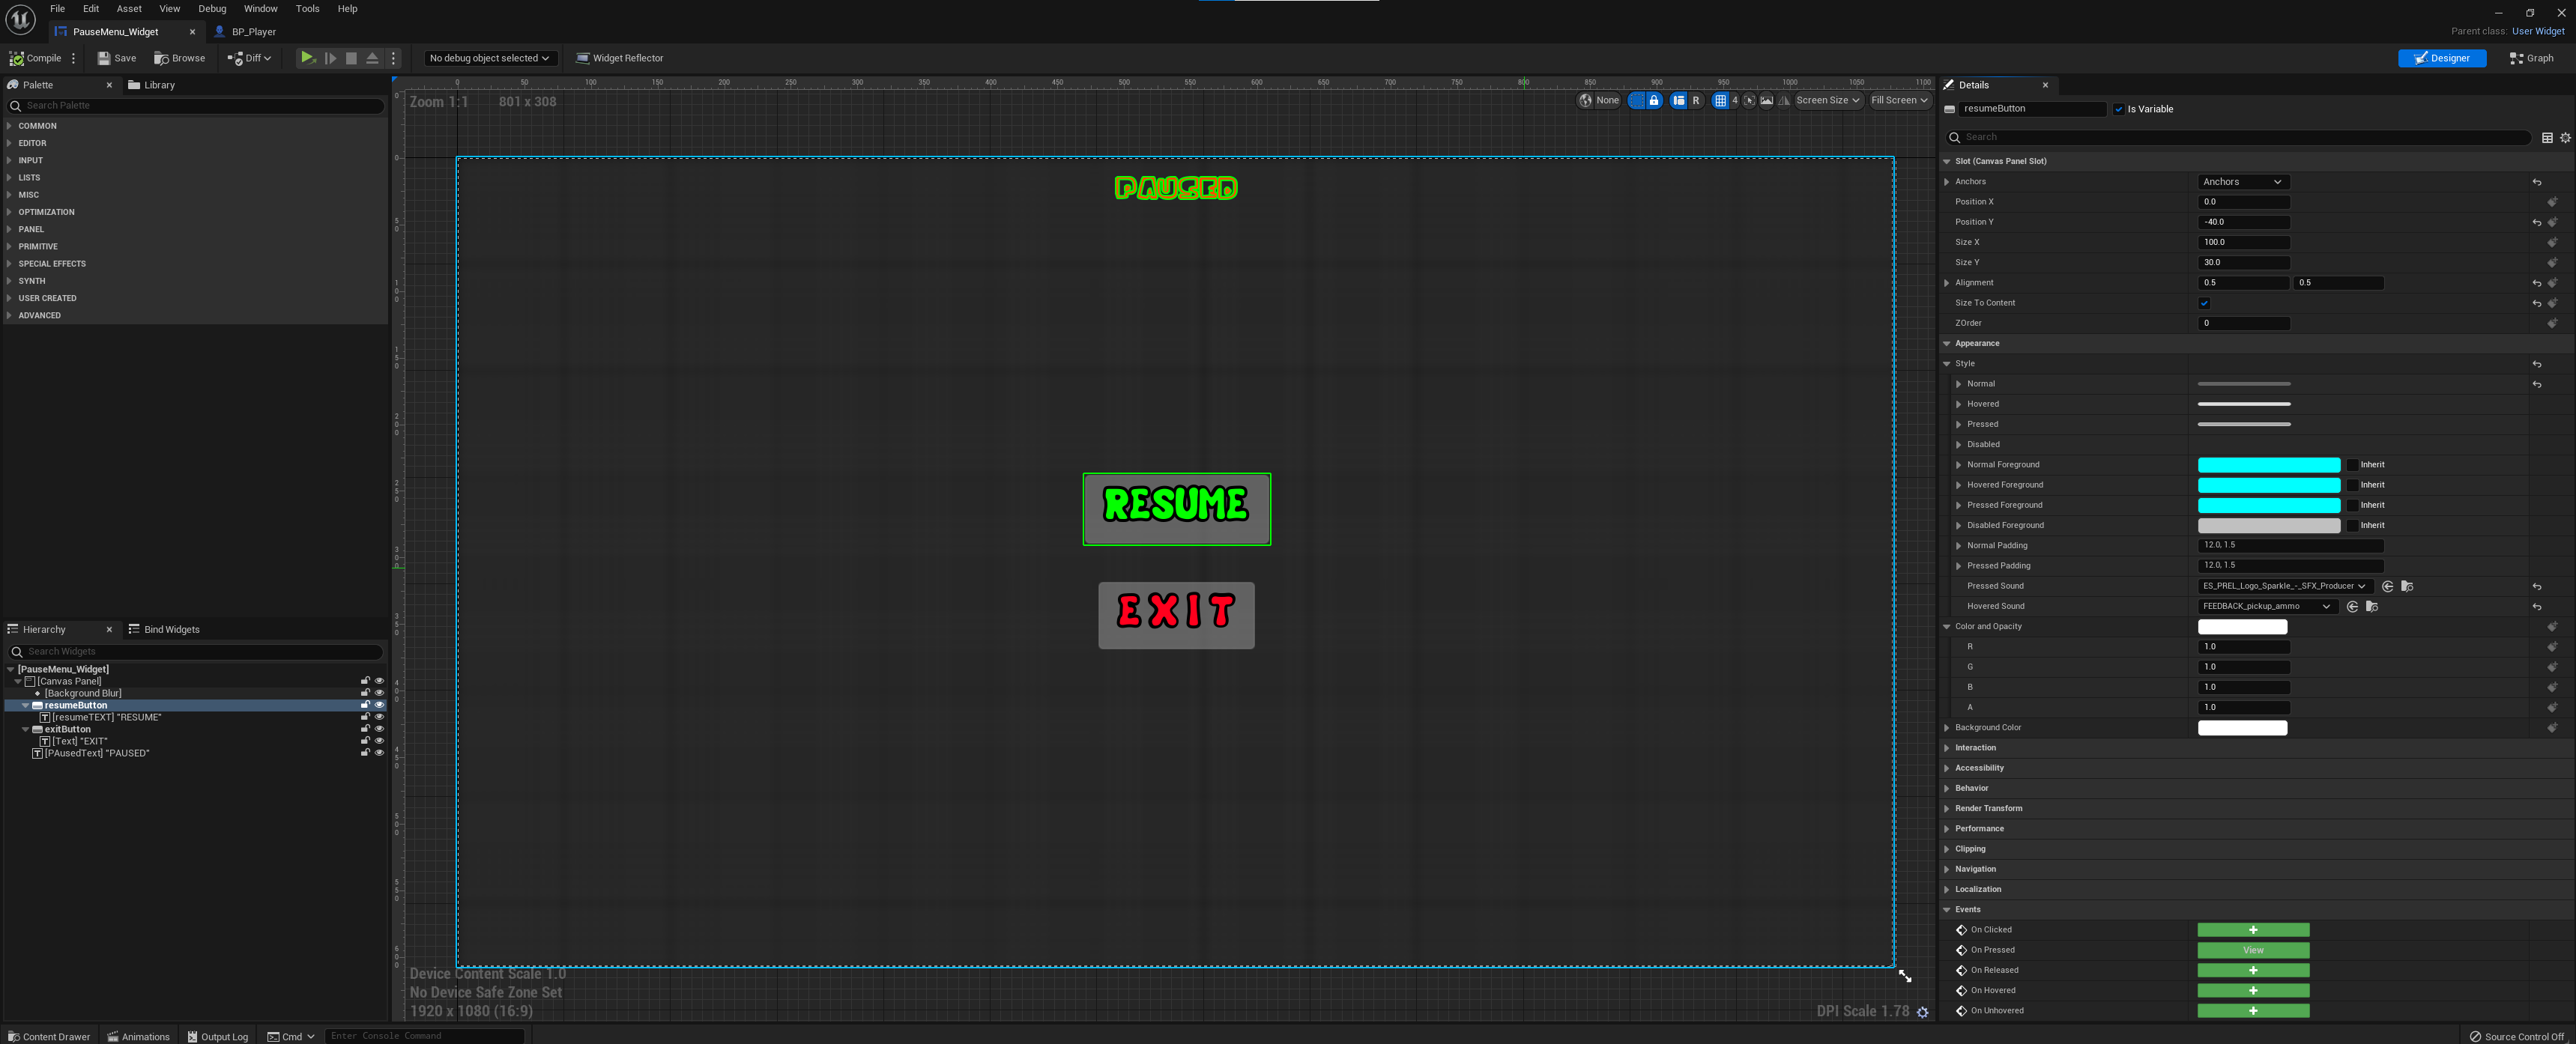Toggle the layout lock icon

pyautogui.click(x=1654, y=100)
